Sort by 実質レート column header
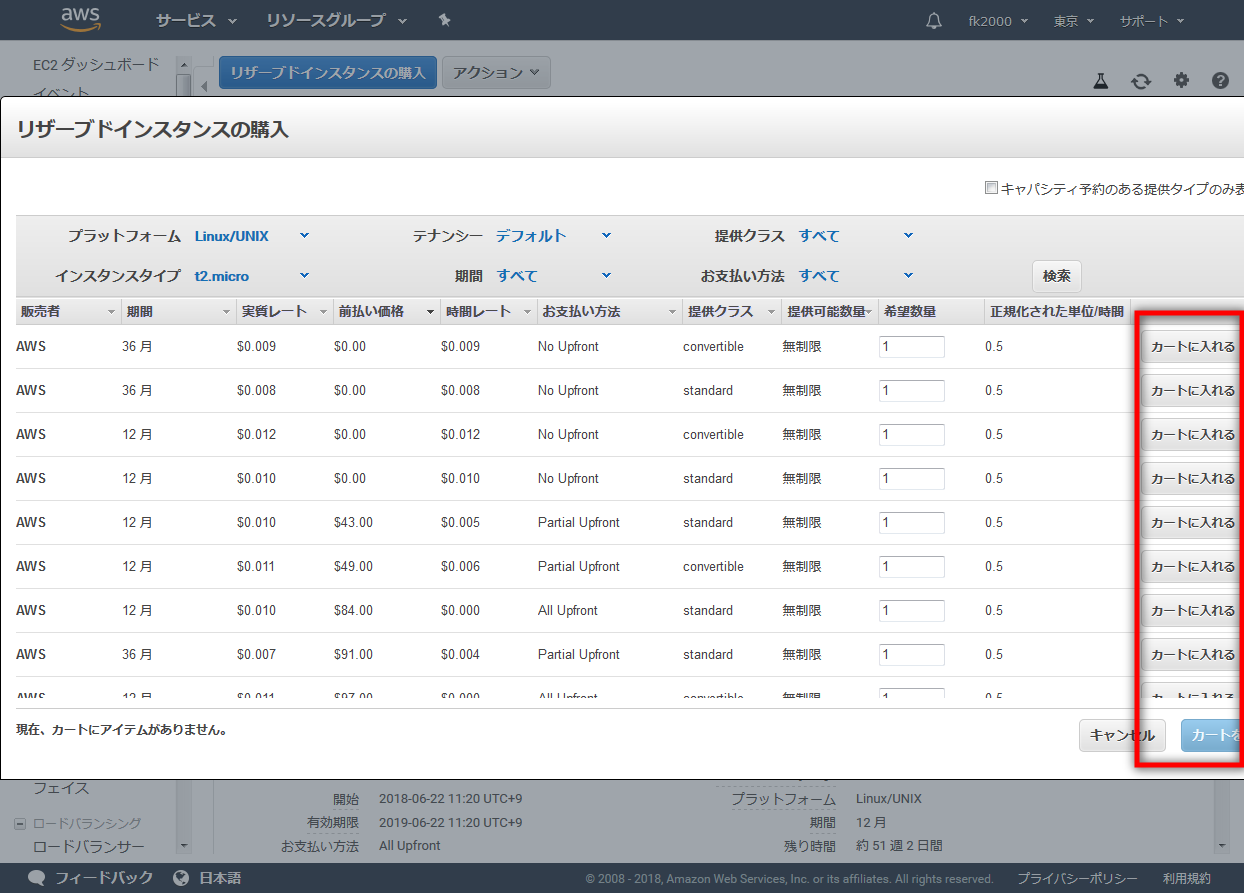This screenshot has width=1244, height=893. coord(285,312)
